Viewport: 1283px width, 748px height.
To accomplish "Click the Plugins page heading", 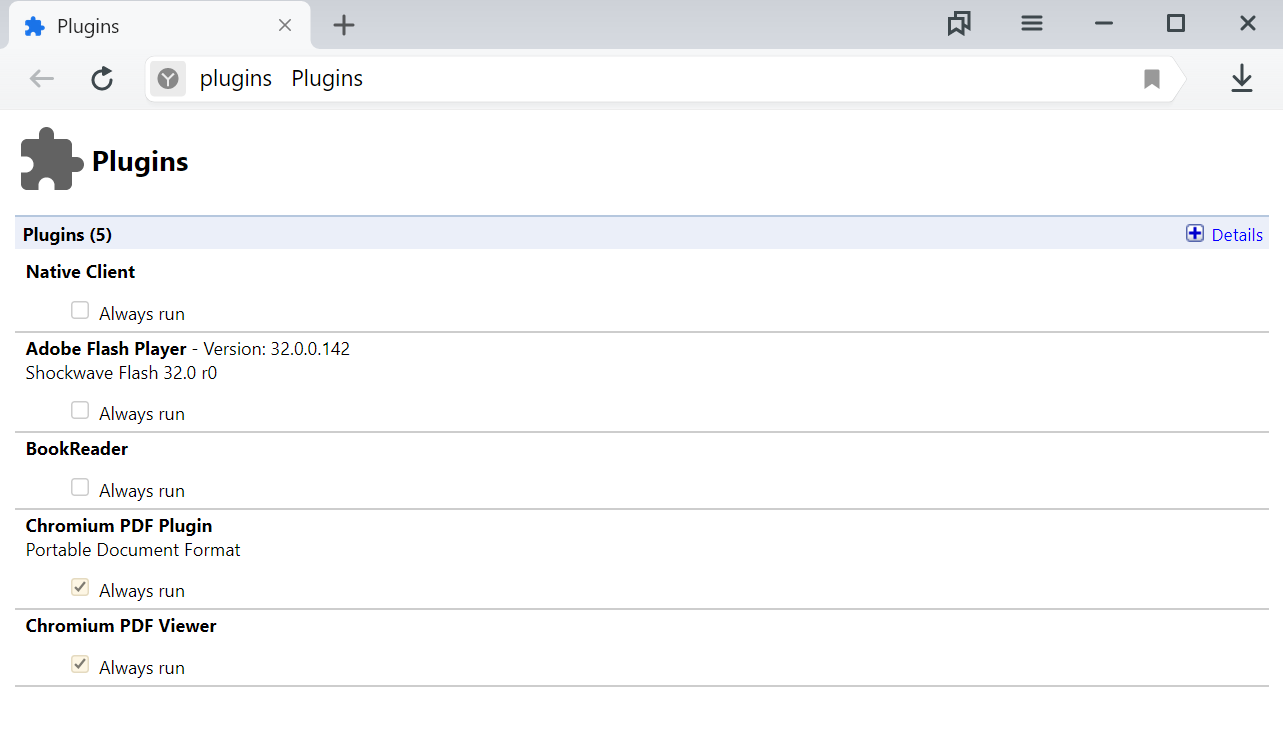I will tap(140, 161).
